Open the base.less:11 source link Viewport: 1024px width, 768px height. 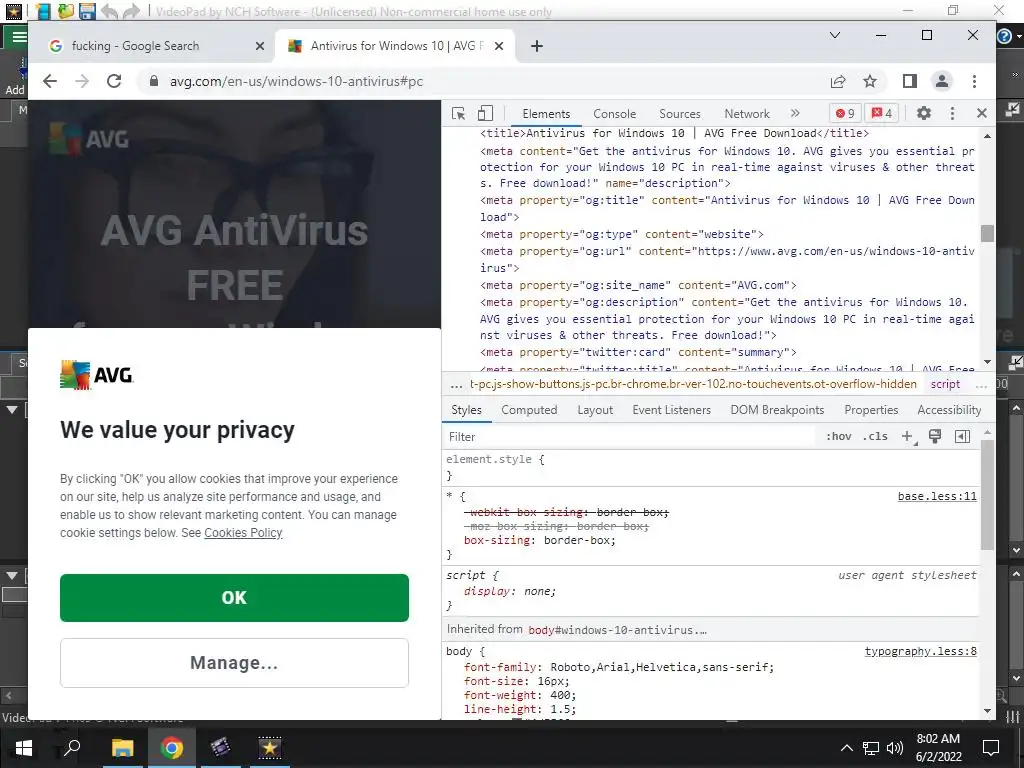[x=936, y=496]
